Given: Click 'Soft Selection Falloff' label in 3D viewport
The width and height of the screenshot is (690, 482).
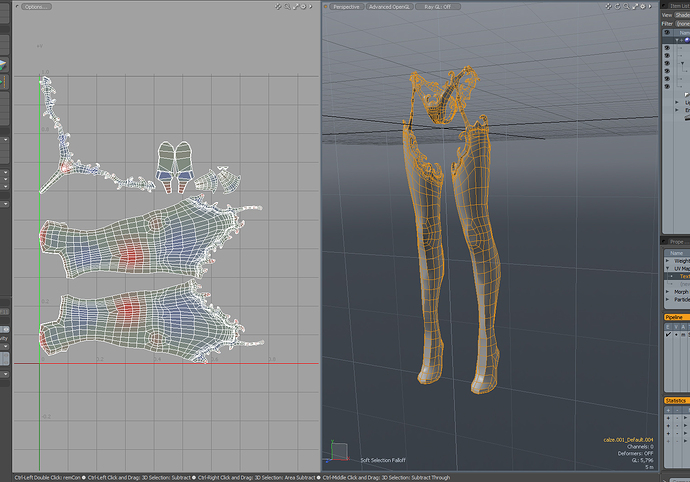Looking at the screenshot, I should coord(383,460).
